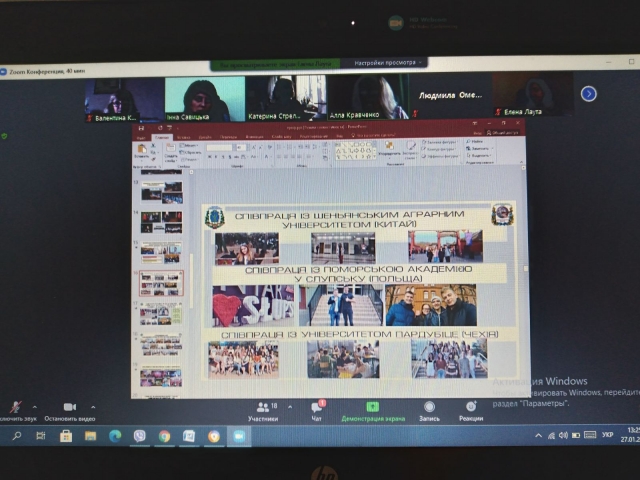The image size is (640, 480).
Task: Open Microsoft Edge from taskbar
Action: point(115,436)
